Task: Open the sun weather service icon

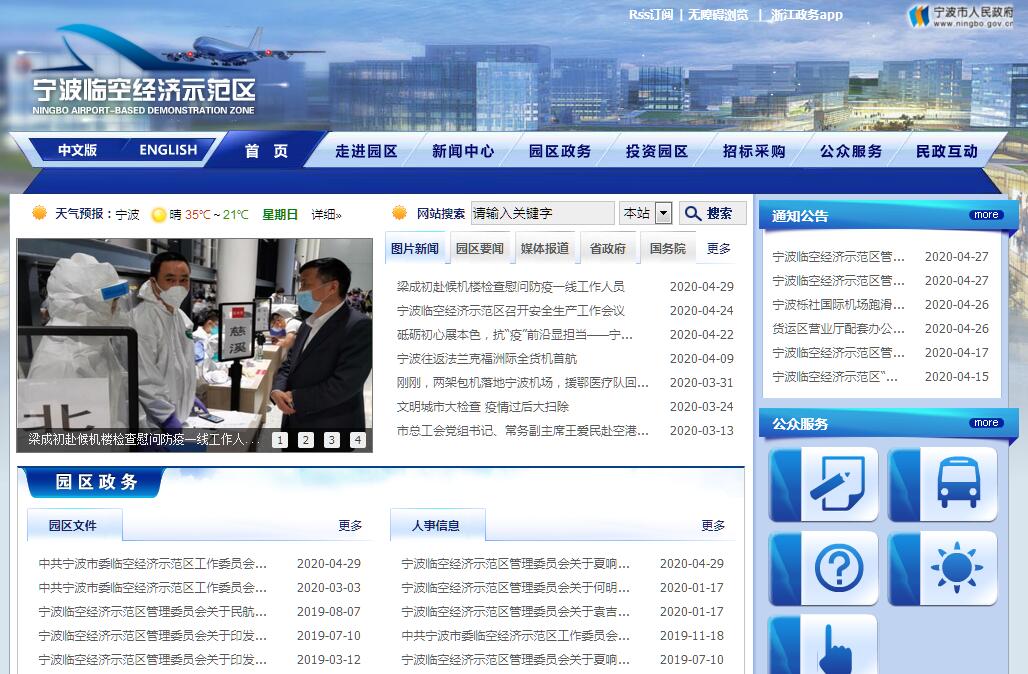Action: click(943, 568)
